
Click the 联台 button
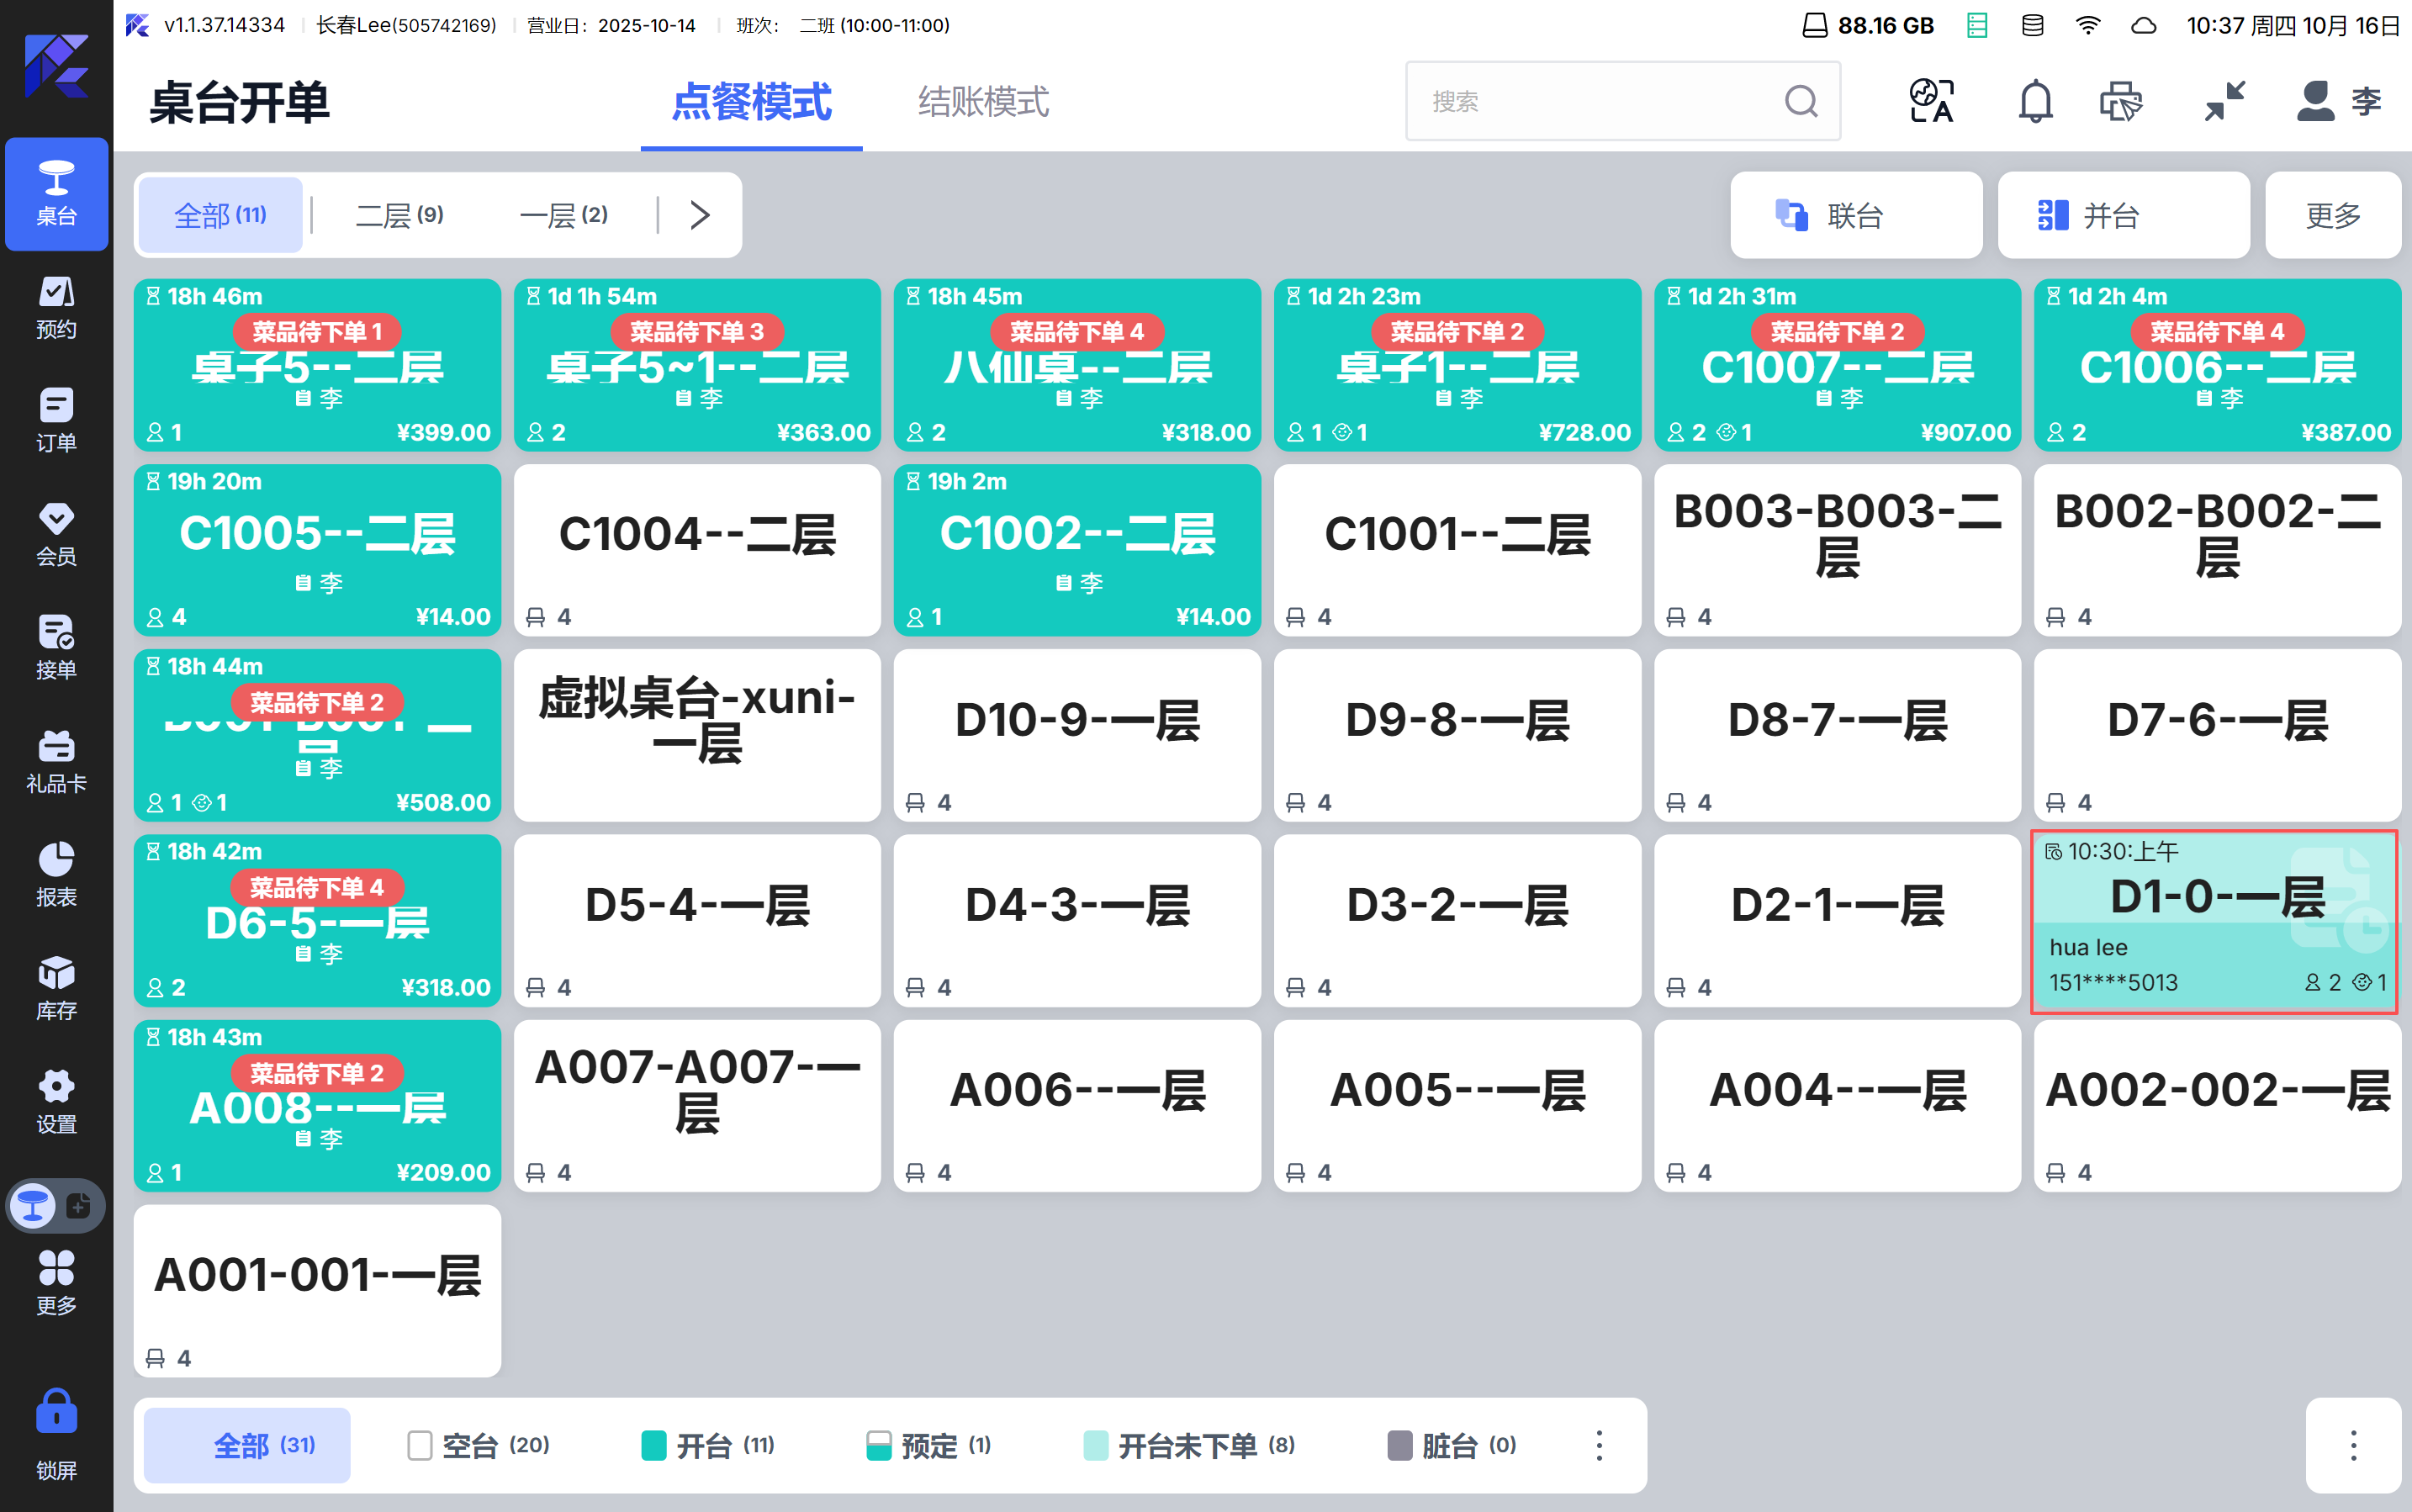[1855, 215]
